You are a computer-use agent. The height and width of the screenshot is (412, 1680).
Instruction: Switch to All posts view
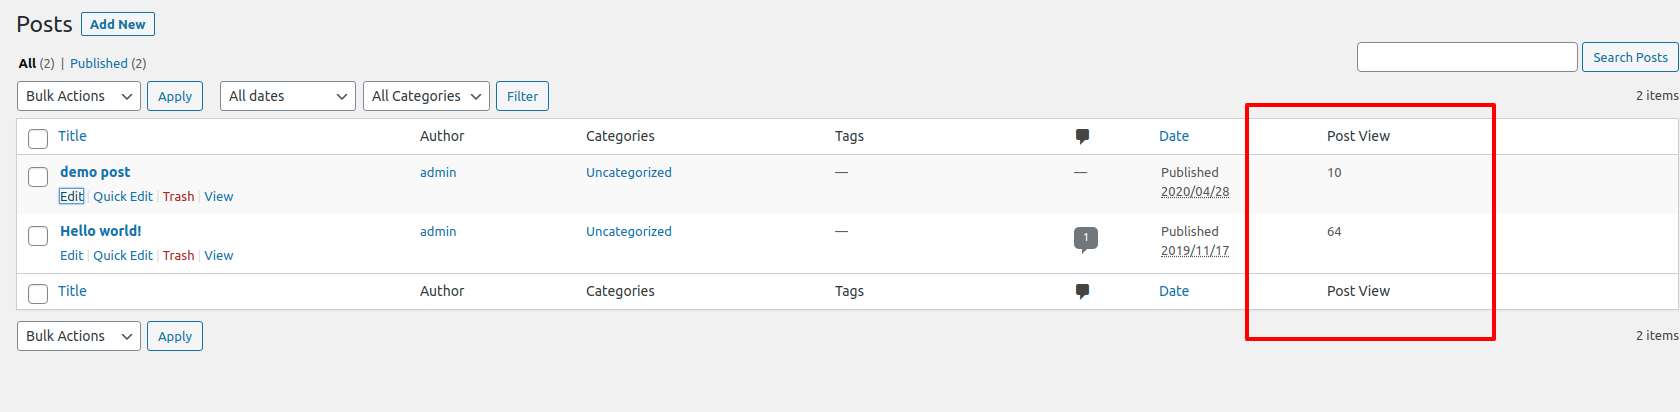(27, 63)
